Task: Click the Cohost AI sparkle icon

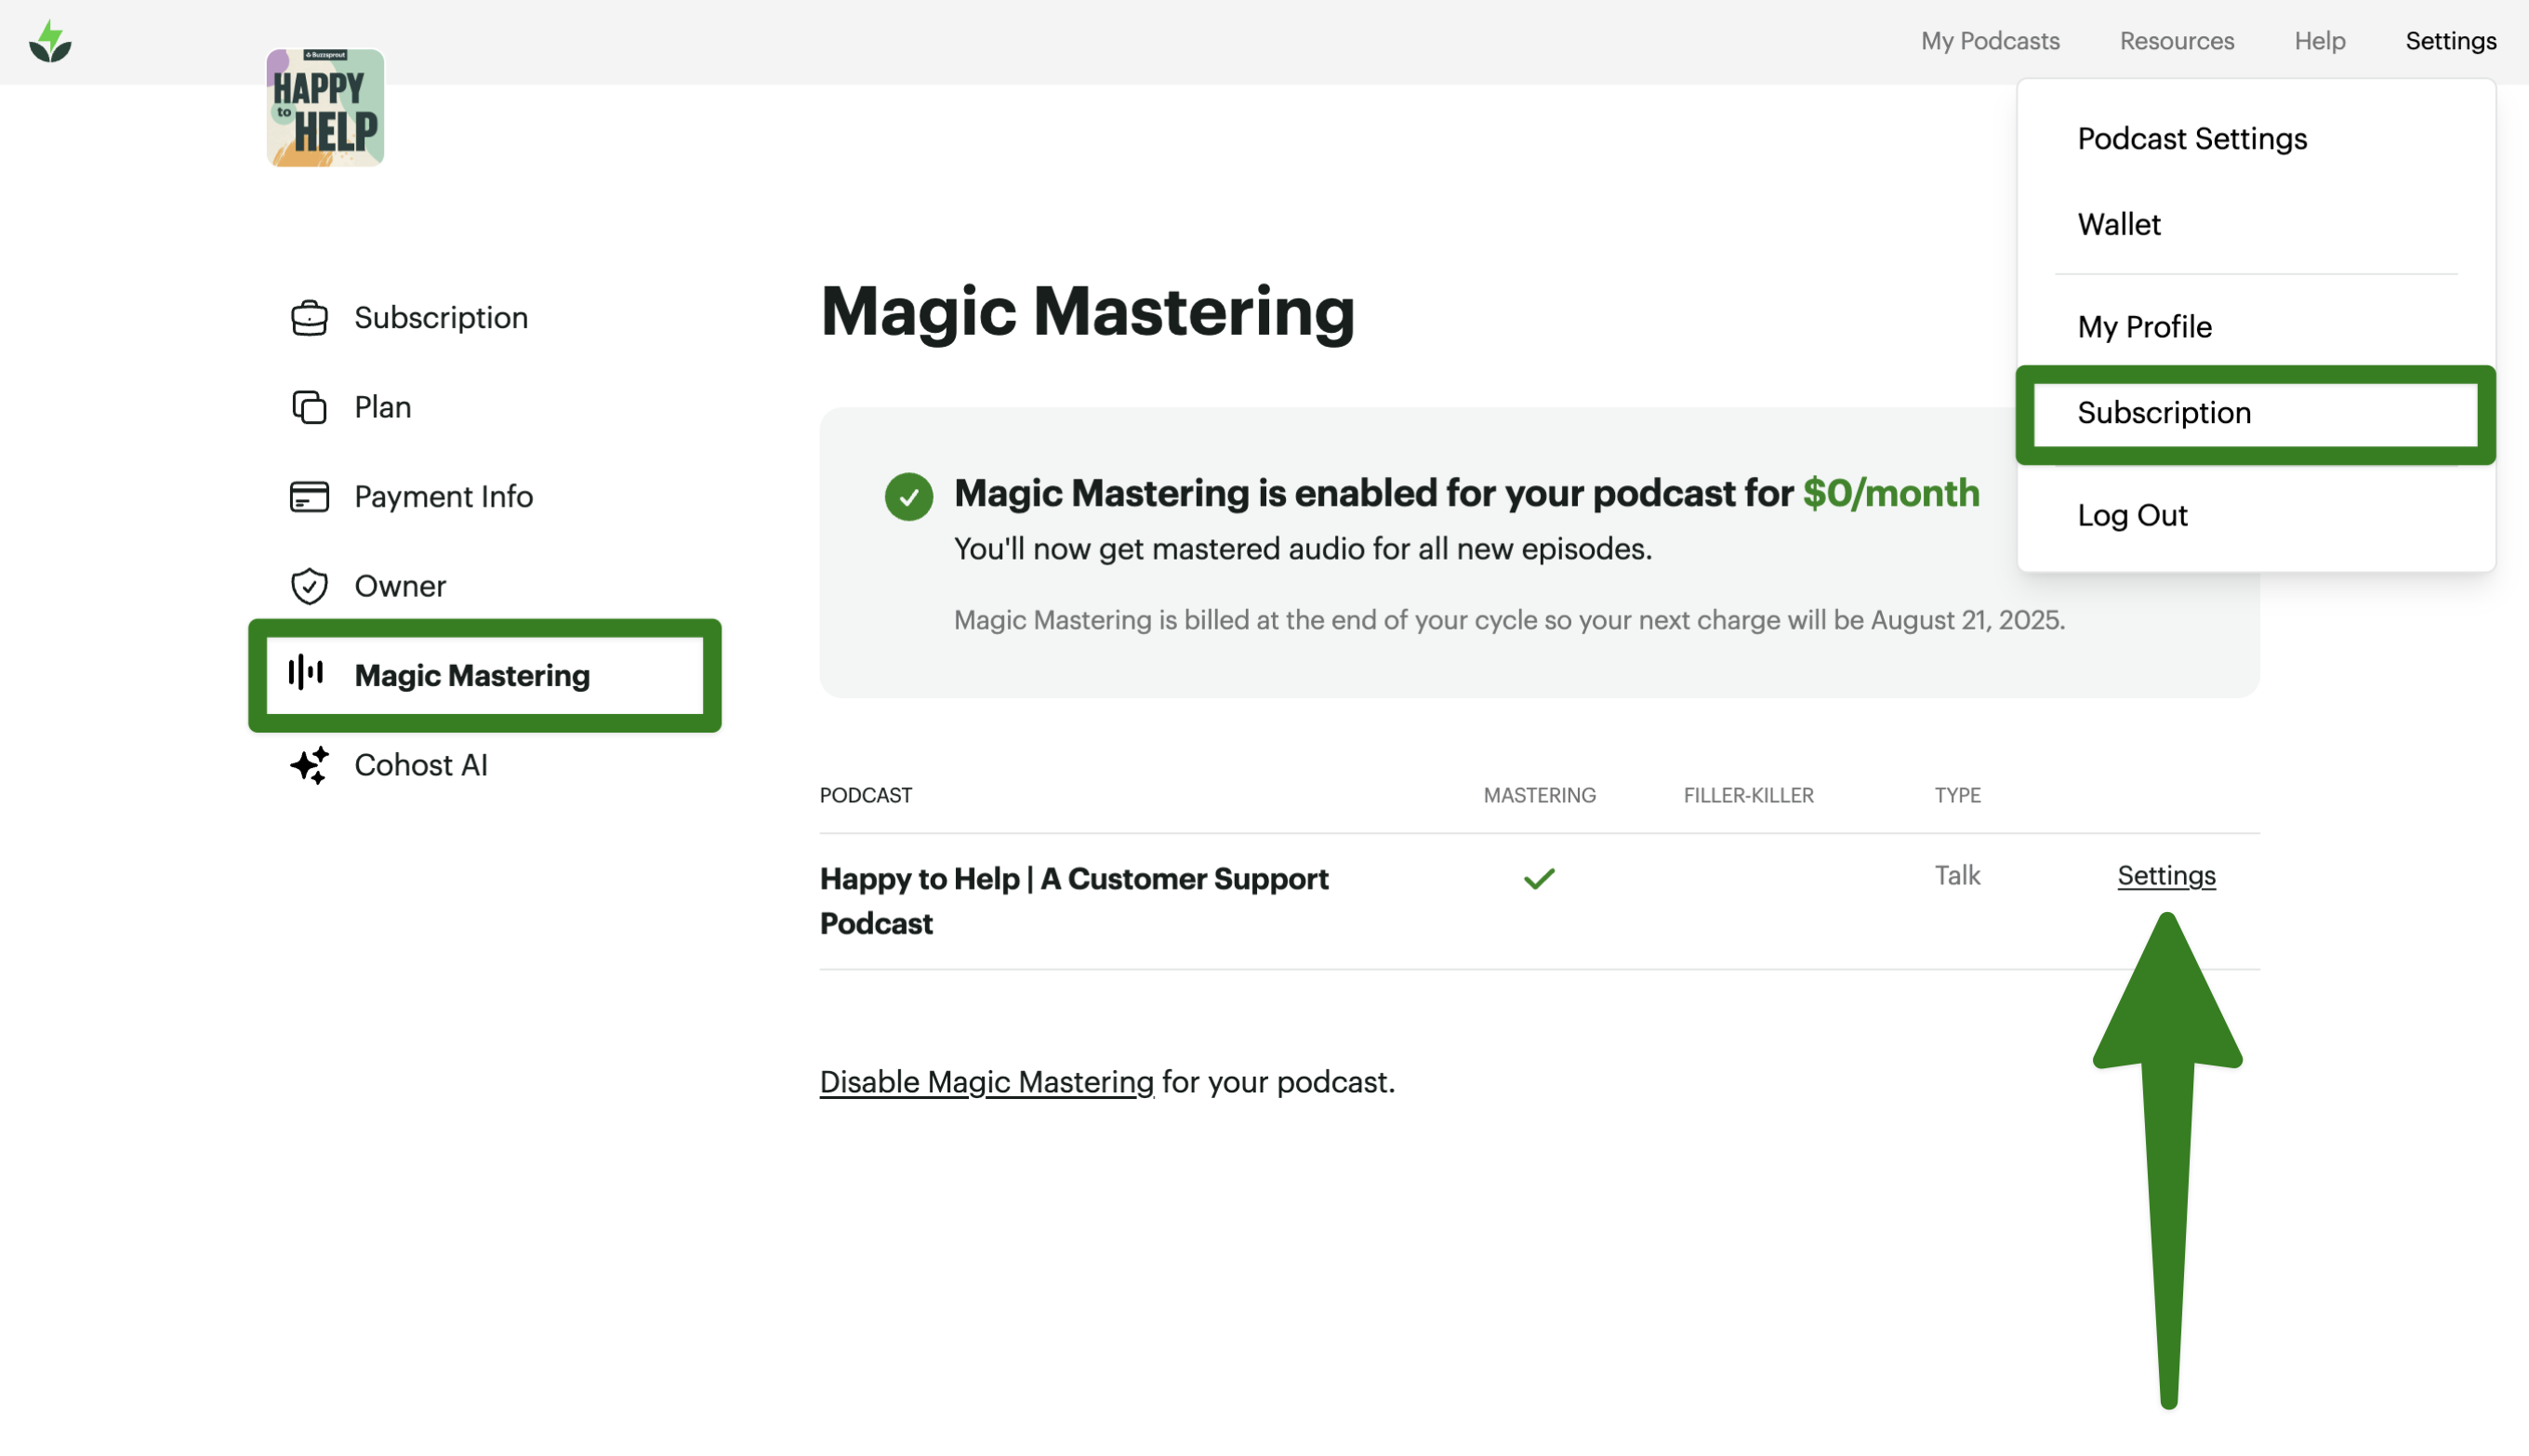Action: tap(309, 765)
